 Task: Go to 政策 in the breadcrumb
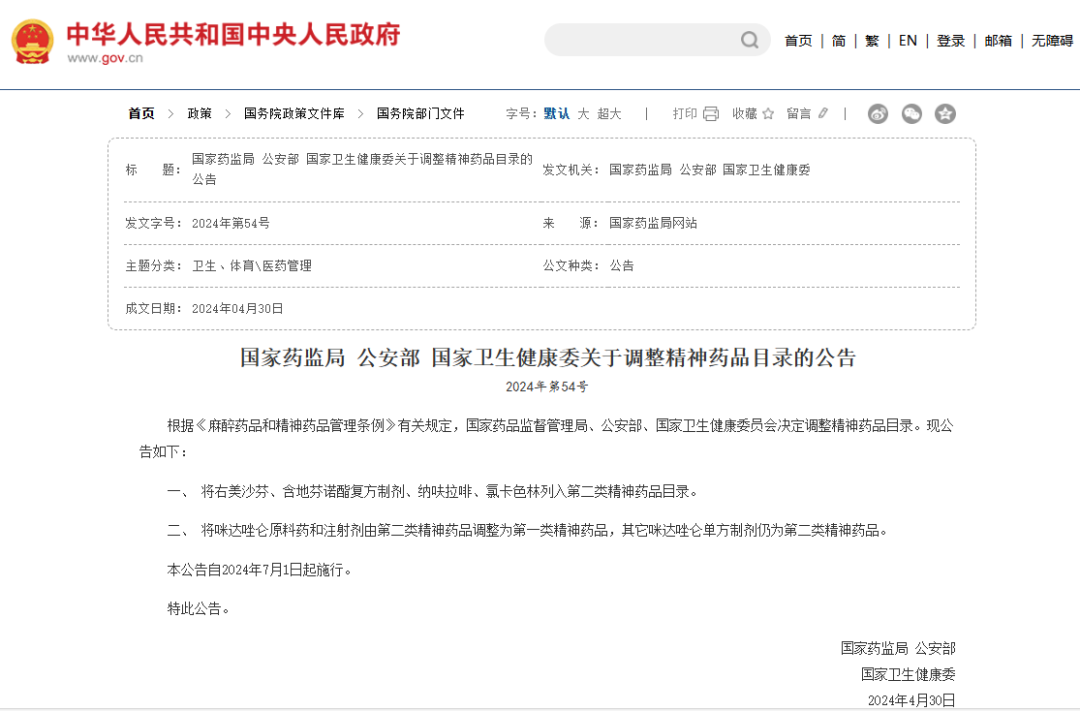click(x=200, y=114)
